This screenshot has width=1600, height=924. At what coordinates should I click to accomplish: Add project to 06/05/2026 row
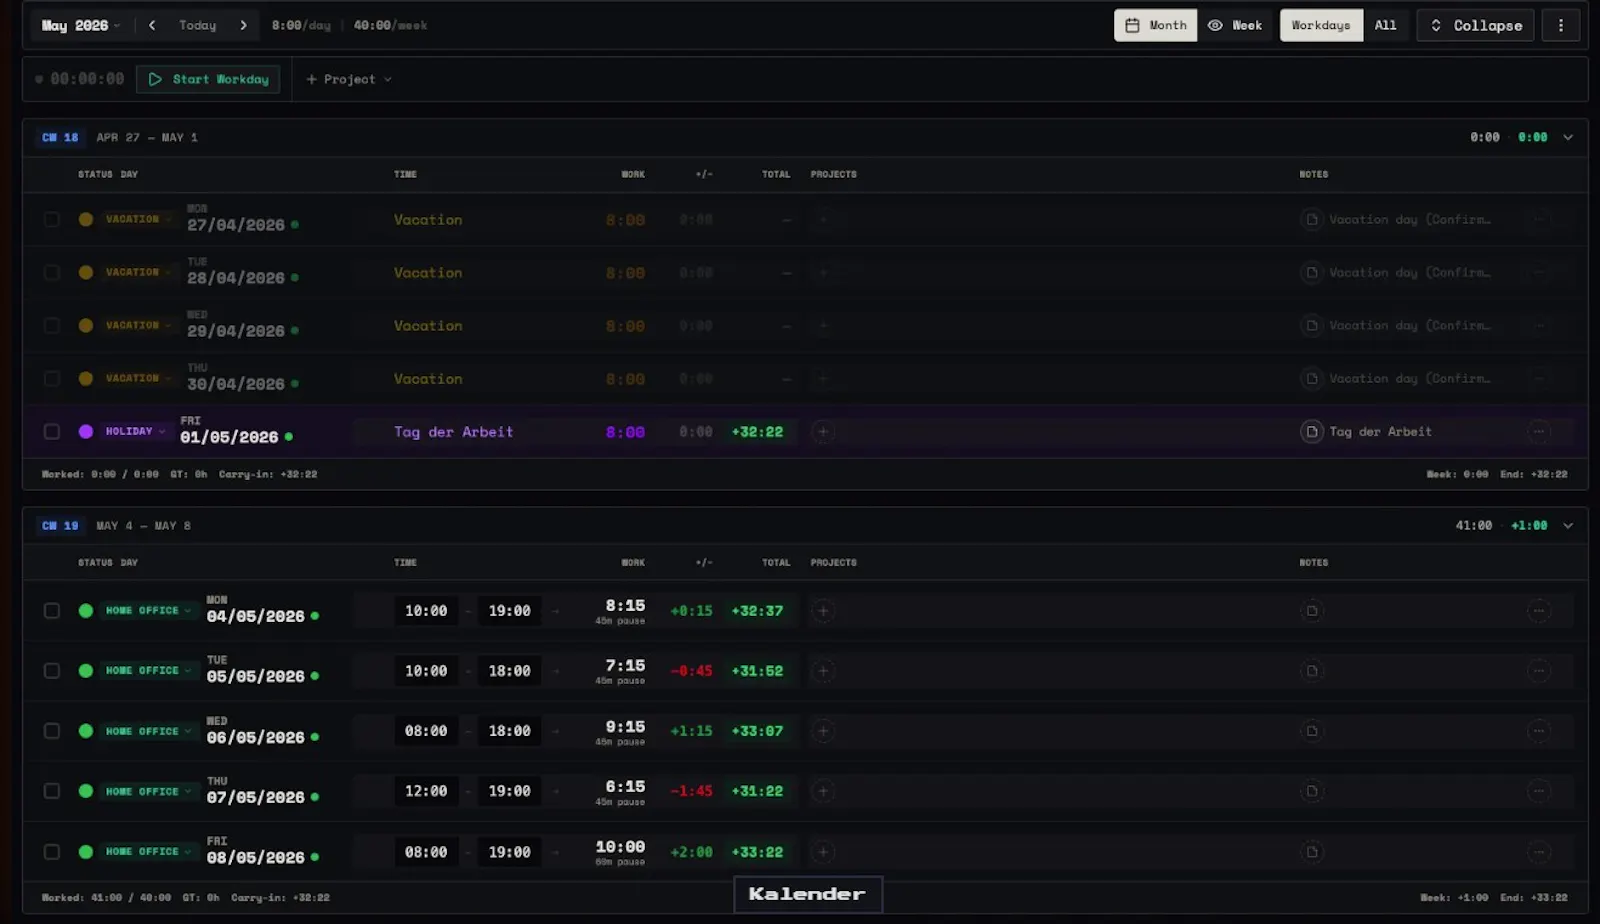click(823, 731)
